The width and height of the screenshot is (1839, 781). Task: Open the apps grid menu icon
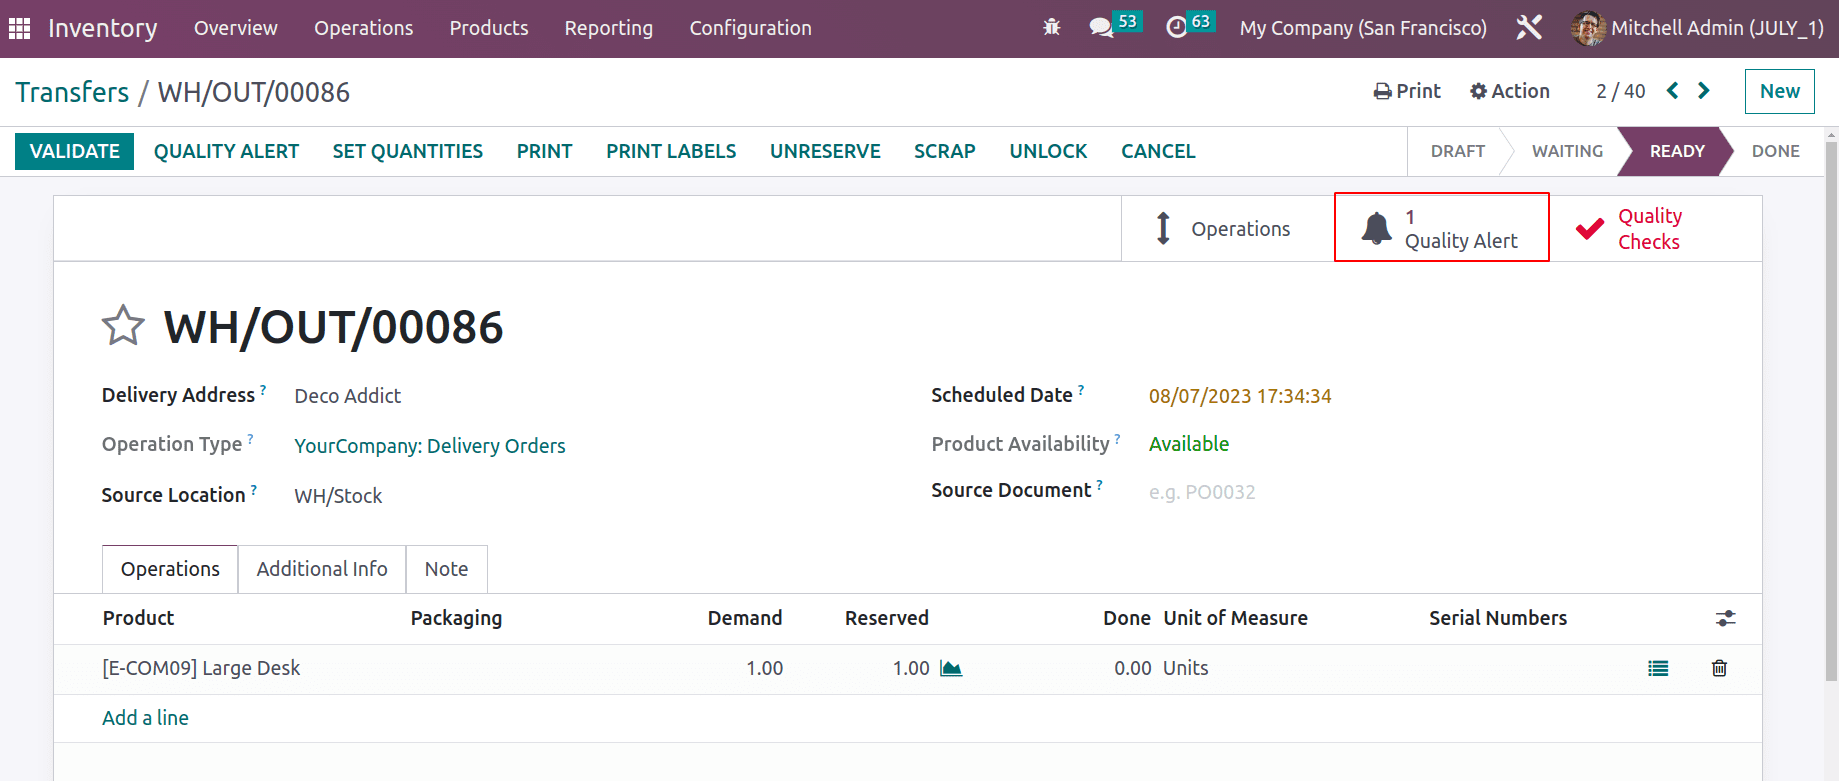pyautogui.click(x=19, y=28)
